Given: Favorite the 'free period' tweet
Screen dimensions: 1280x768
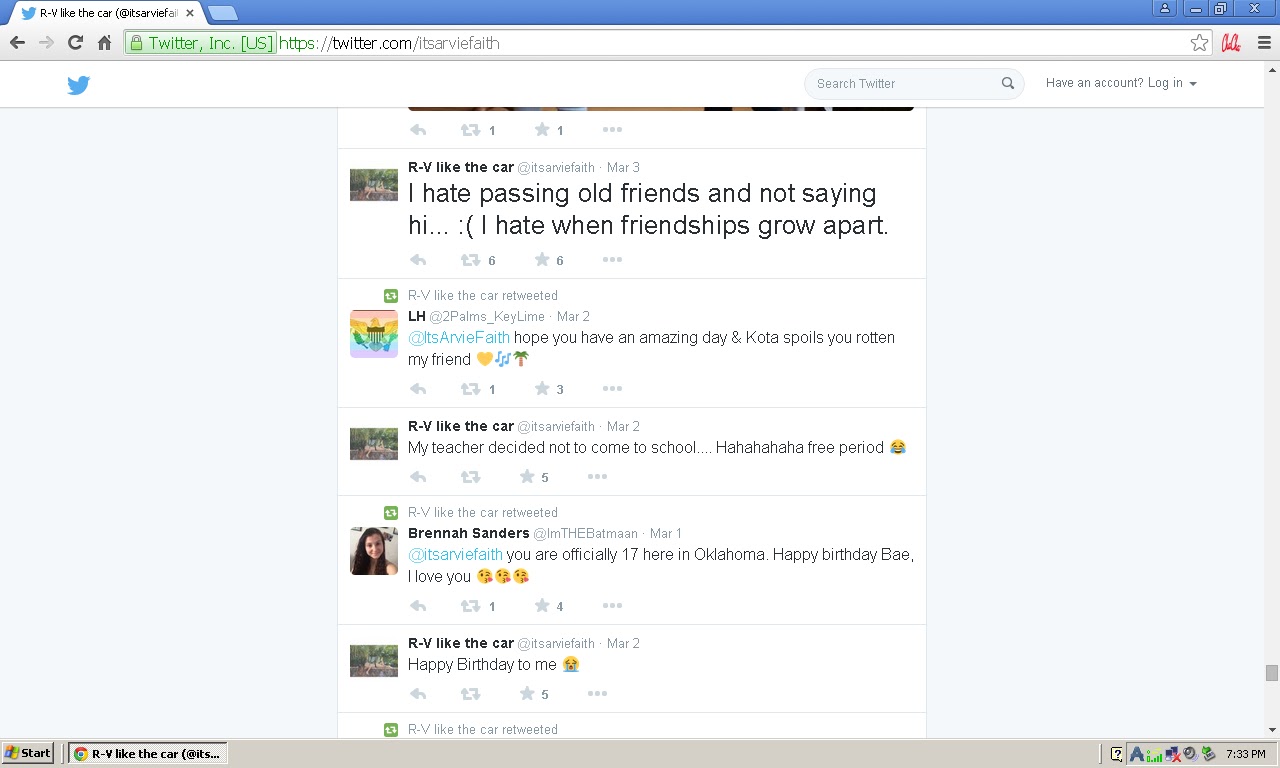Looking at the screenshot, I should pyautogui.click(x=527, y=477).
